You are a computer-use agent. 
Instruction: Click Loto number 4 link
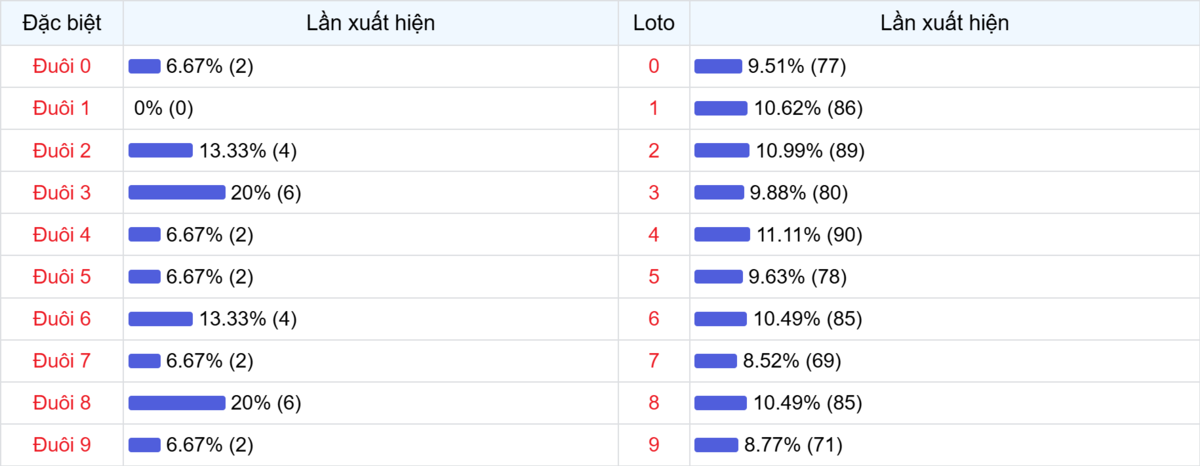(654, 234)
